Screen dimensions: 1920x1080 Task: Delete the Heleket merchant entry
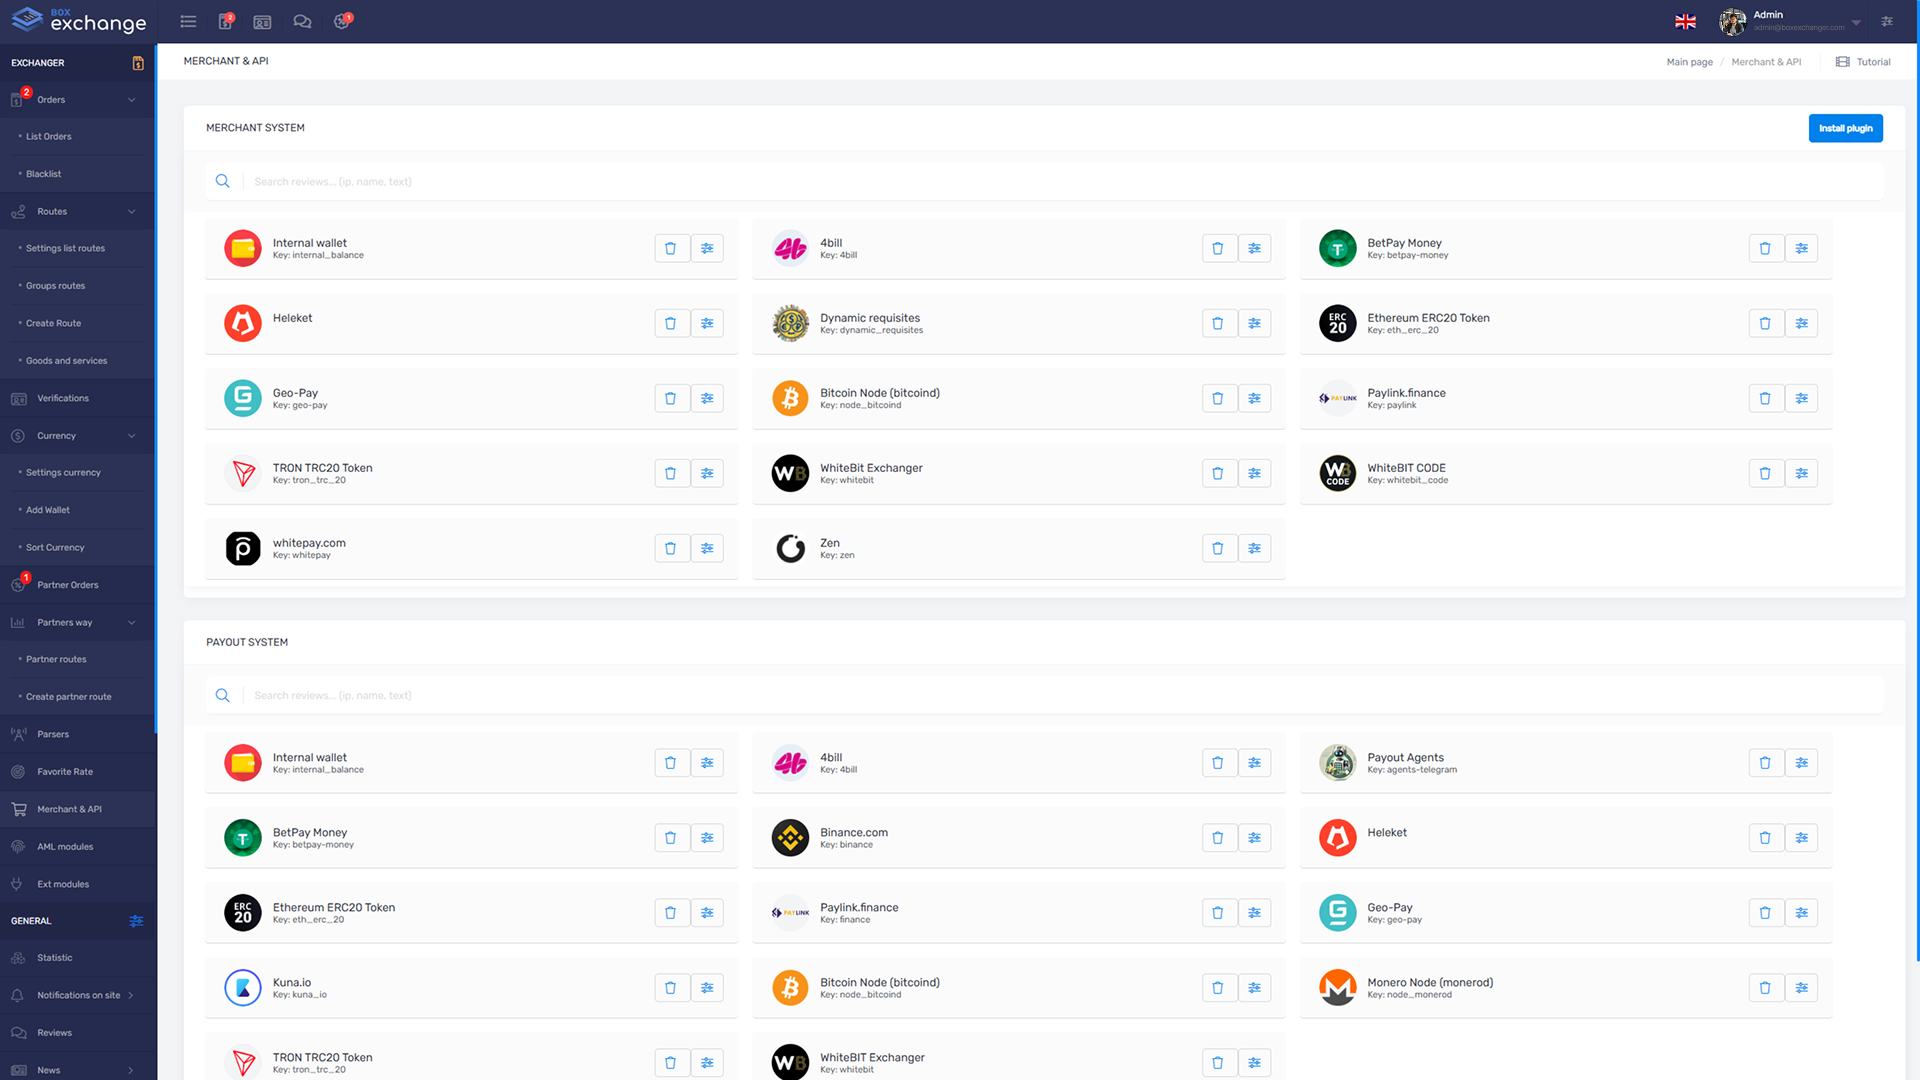671,323
